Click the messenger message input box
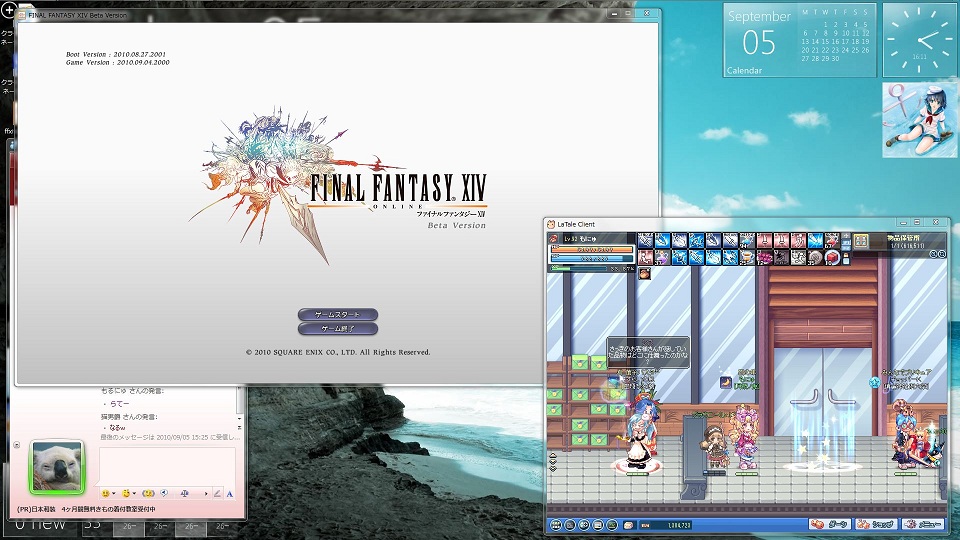 click(x=167, y=467)
